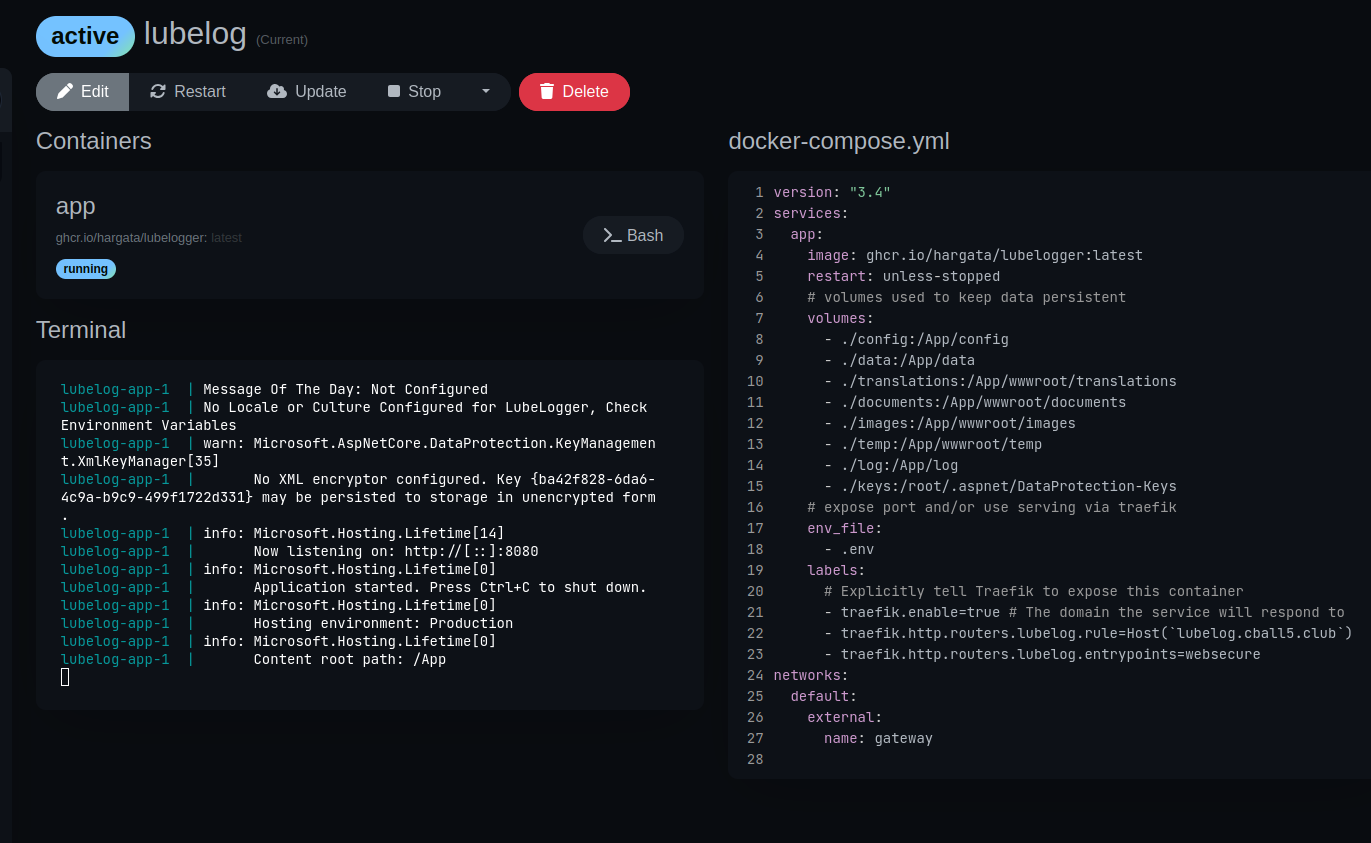
Task: Click the ./documents volume line
Action: click(x=975, y=402)
